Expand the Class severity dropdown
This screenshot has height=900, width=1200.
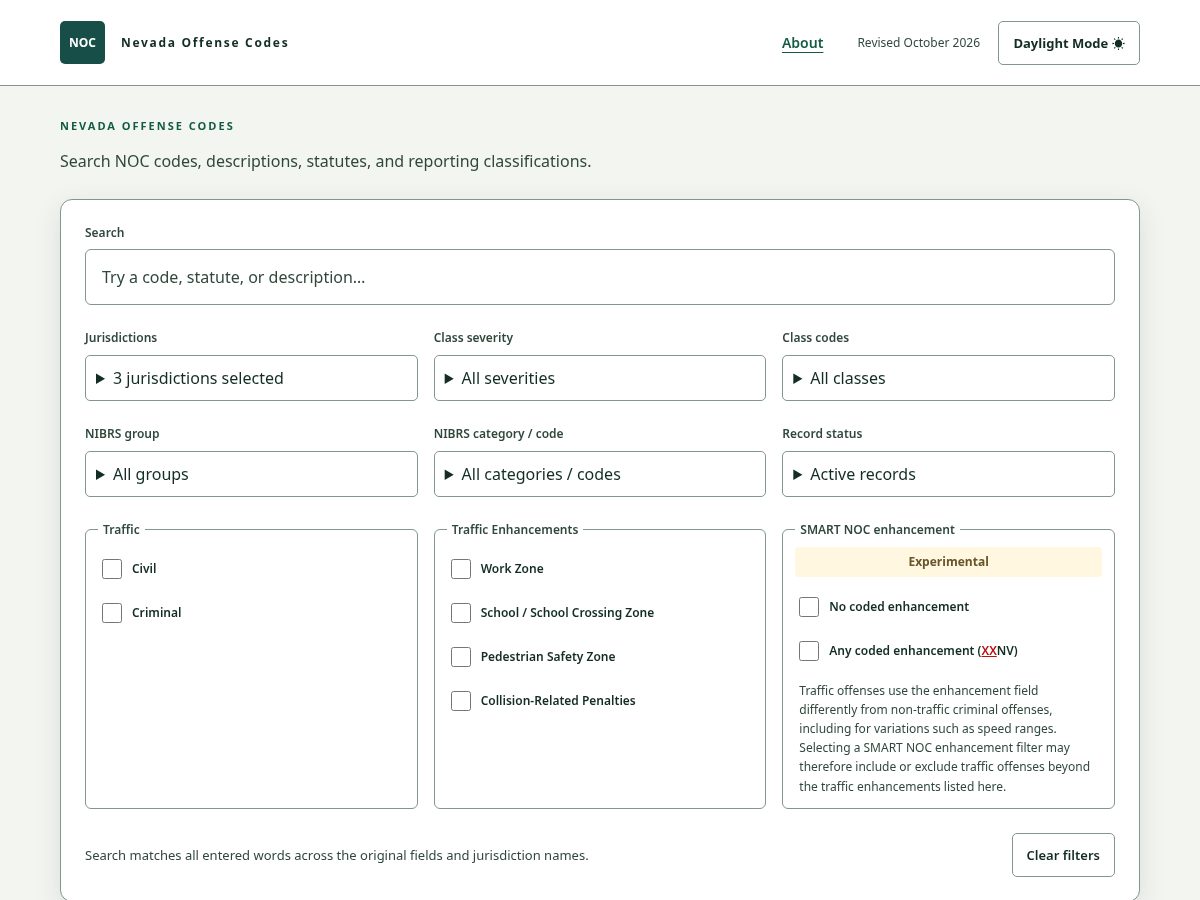coord(600,378)
